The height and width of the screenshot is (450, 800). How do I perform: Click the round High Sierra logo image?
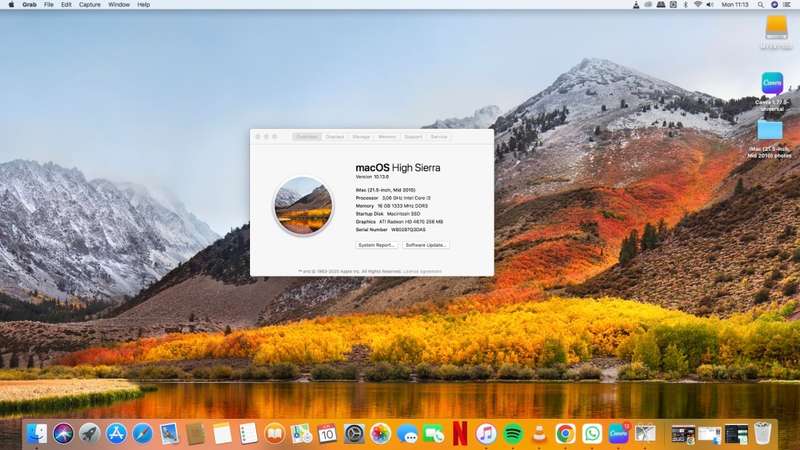click(303, 206)
